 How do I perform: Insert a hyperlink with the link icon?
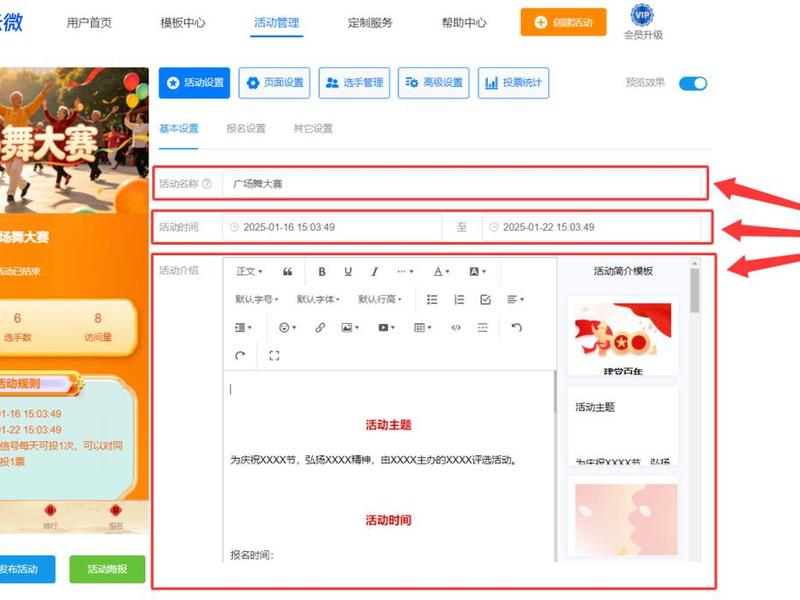[x=320, y=328]
